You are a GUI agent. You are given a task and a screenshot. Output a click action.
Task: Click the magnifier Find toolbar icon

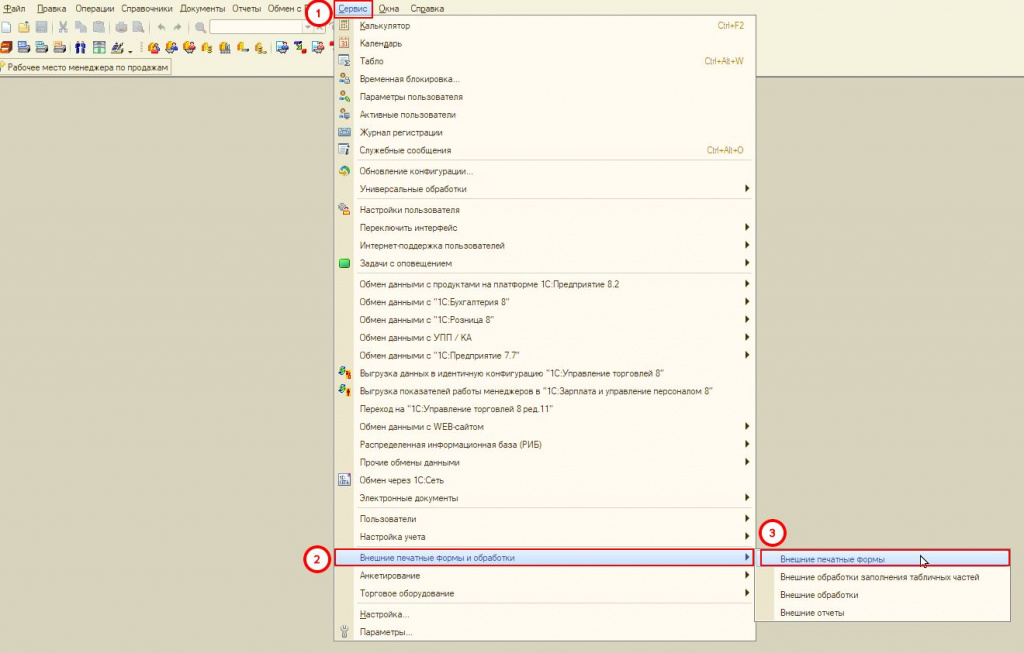[200, 27]
